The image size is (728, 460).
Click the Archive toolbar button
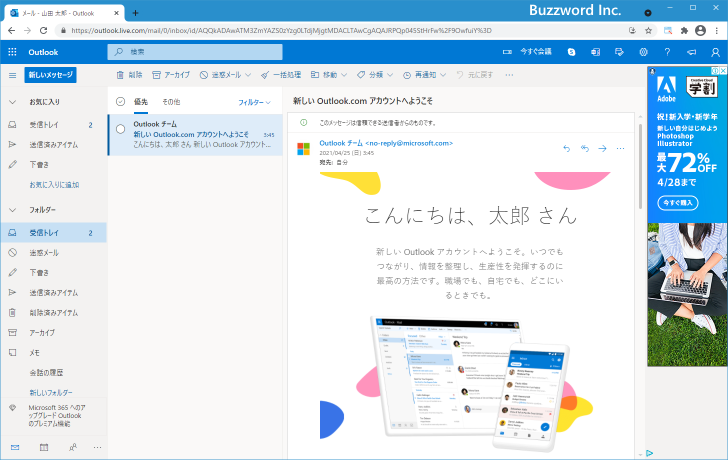171,75
